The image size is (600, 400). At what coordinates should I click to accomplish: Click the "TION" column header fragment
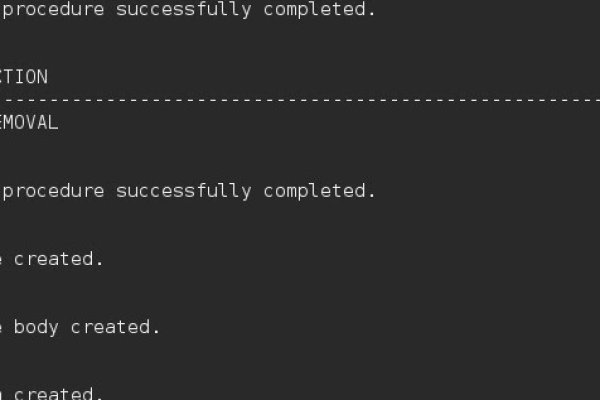tap(24, 77)
